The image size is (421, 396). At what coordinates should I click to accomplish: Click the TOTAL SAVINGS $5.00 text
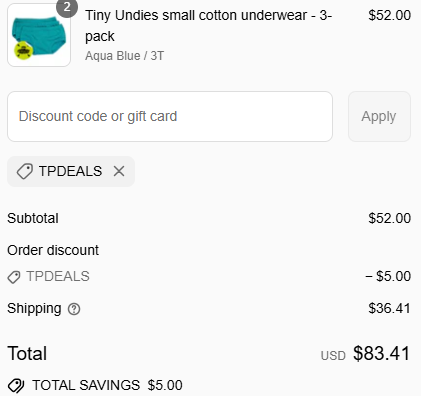coord(107,385)
